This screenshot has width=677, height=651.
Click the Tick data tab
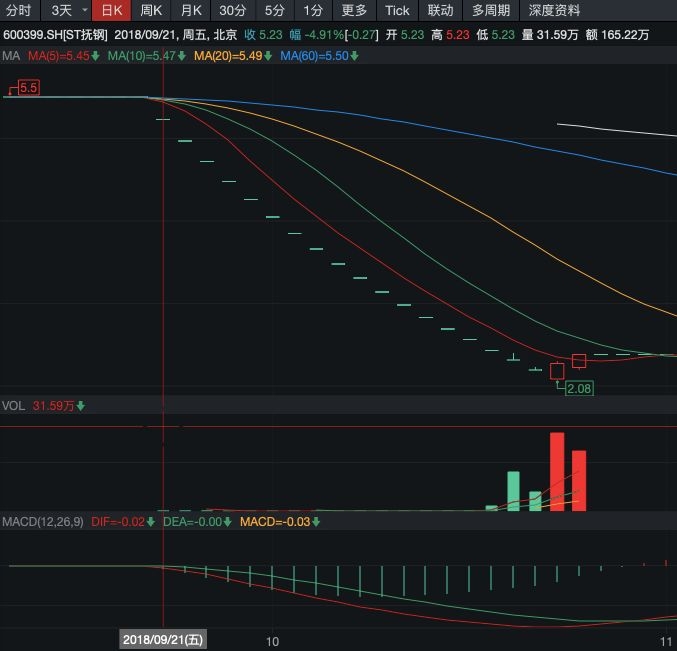[397, 11]
